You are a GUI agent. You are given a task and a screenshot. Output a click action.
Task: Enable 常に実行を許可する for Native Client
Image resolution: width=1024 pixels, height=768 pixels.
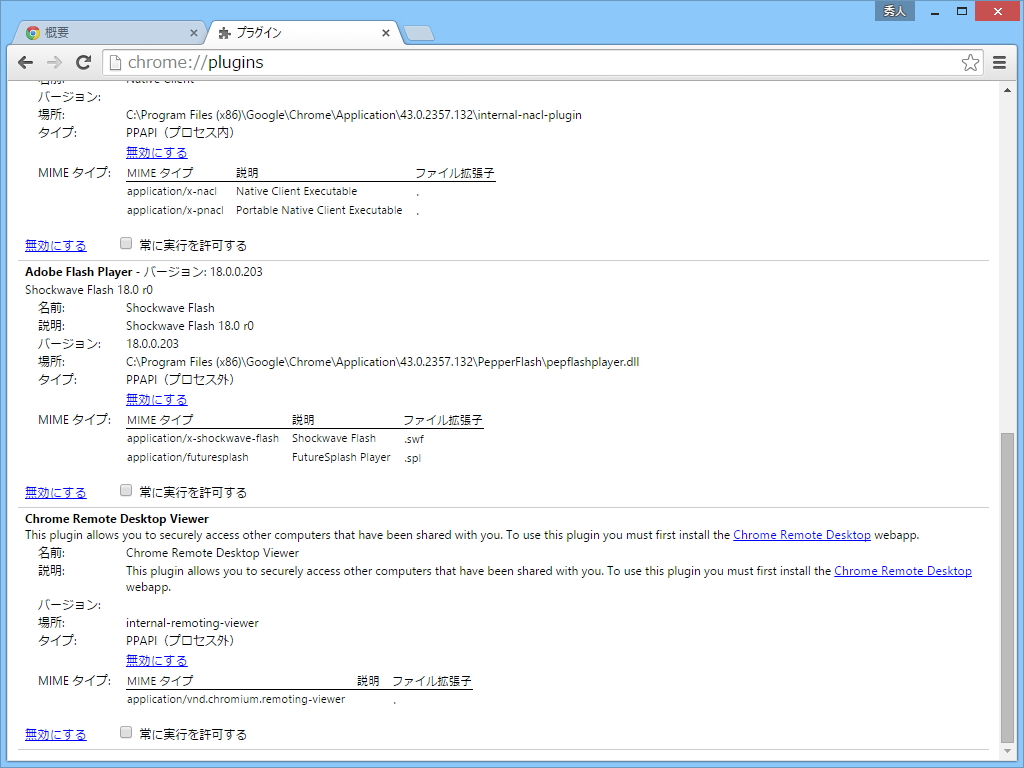coord(126,242)
